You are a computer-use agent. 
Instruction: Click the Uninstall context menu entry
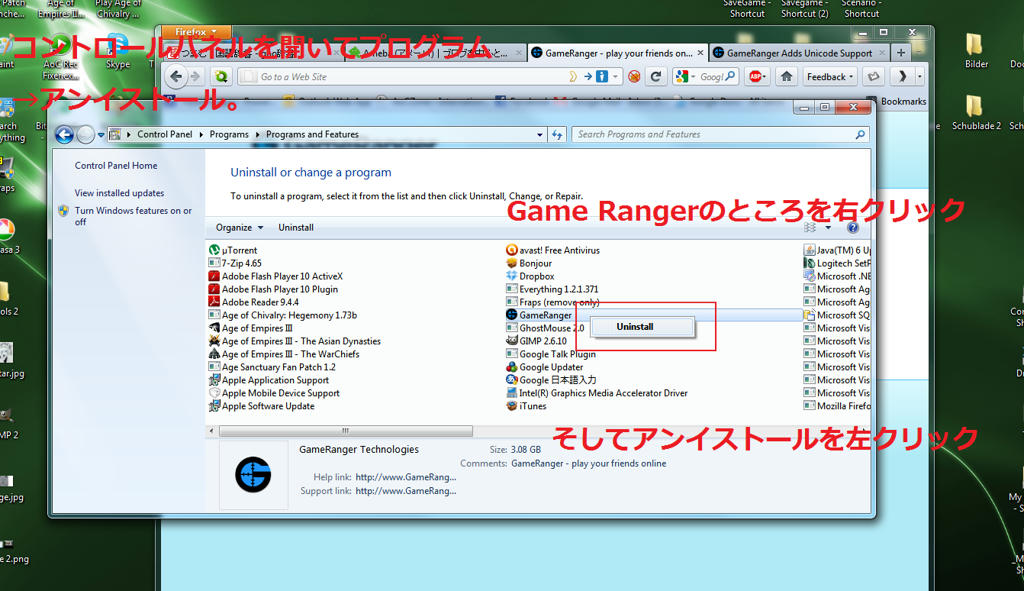pos(635,327)
